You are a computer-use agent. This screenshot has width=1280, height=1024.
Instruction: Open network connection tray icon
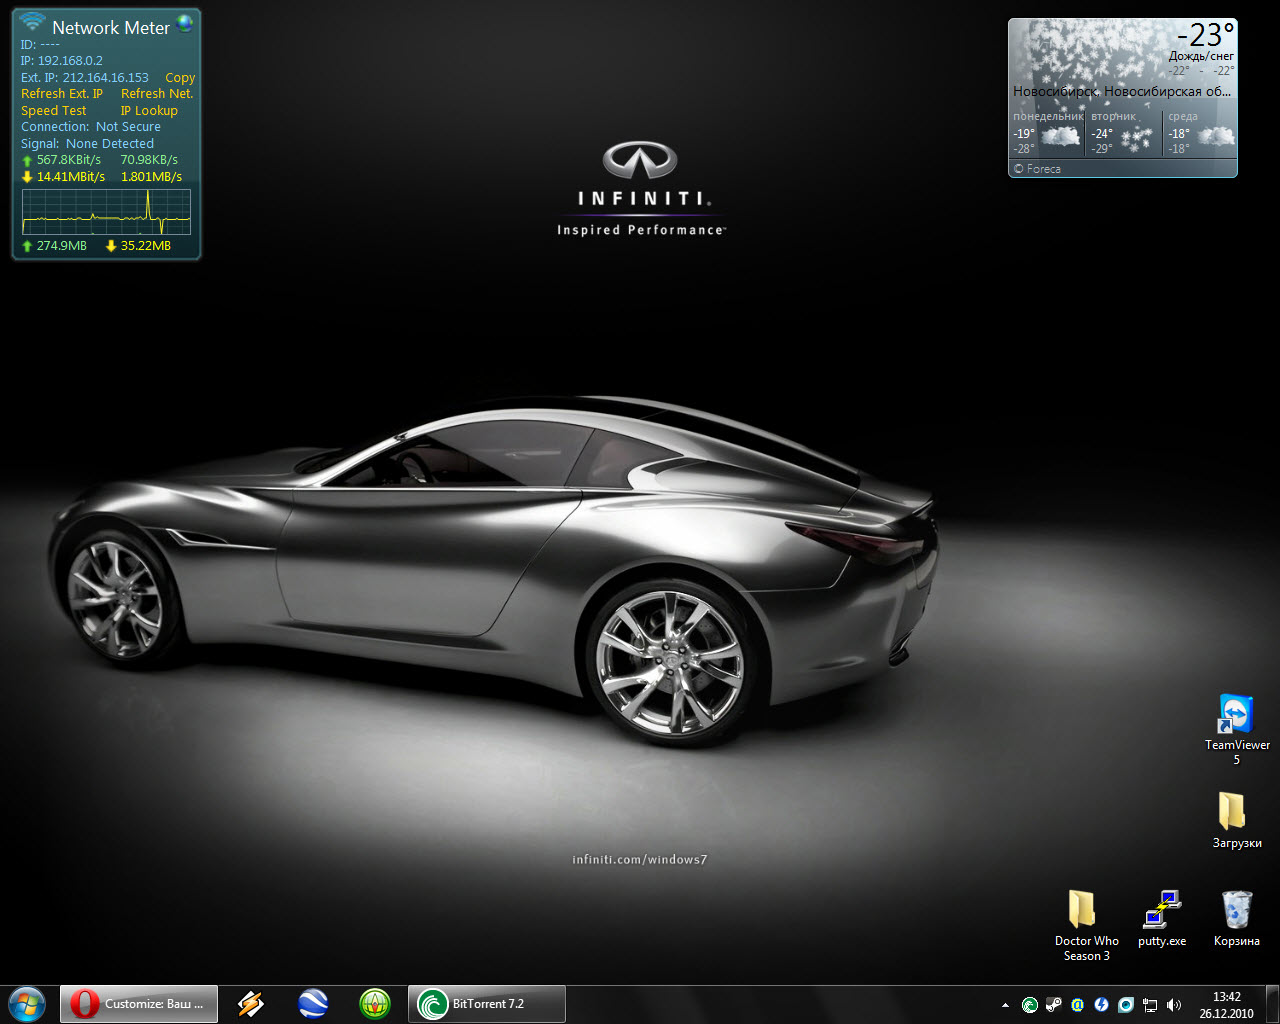coord(1150,1005)
